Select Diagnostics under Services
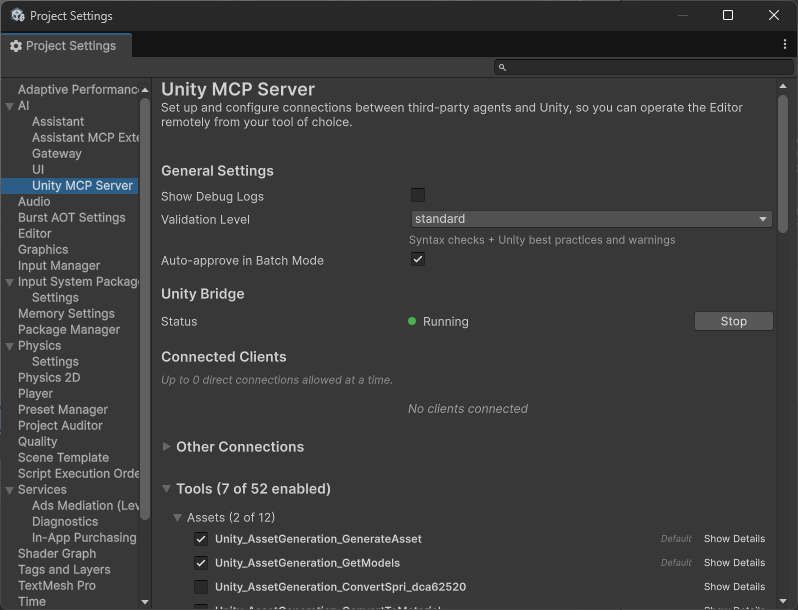The image size is (798, 610). [65, 521]
